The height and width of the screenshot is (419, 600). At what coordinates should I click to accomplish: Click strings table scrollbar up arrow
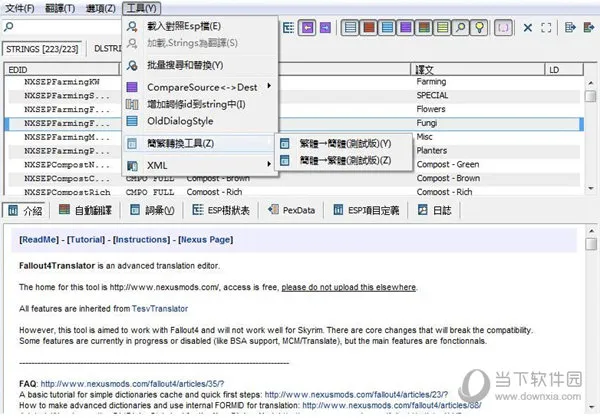coord(590,83)
